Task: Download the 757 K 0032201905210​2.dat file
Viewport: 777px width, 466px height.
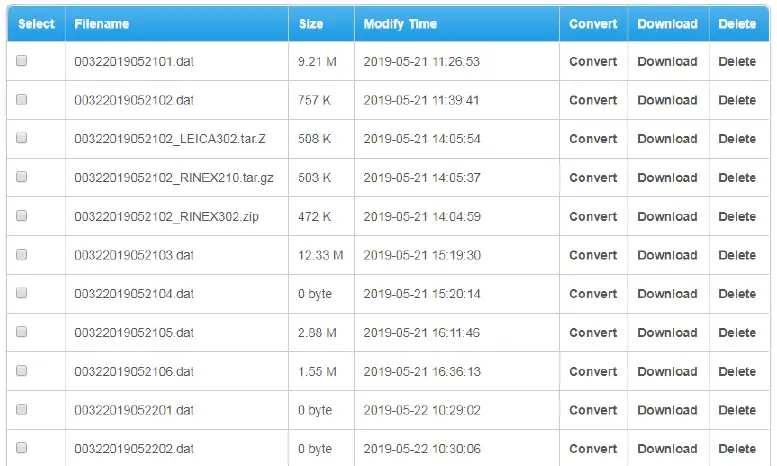Action: pyautogui.click(x=667, y=100)
